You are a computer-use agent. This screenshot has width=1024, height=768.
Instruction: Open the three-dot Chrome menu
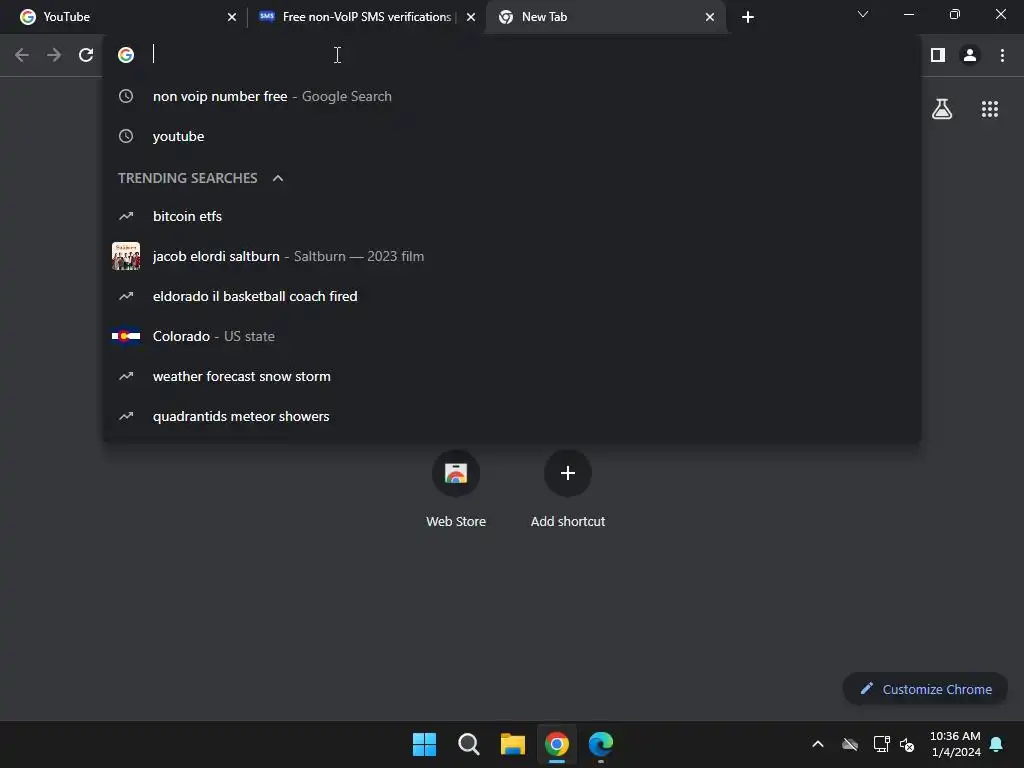click(x=1002, y=55)
